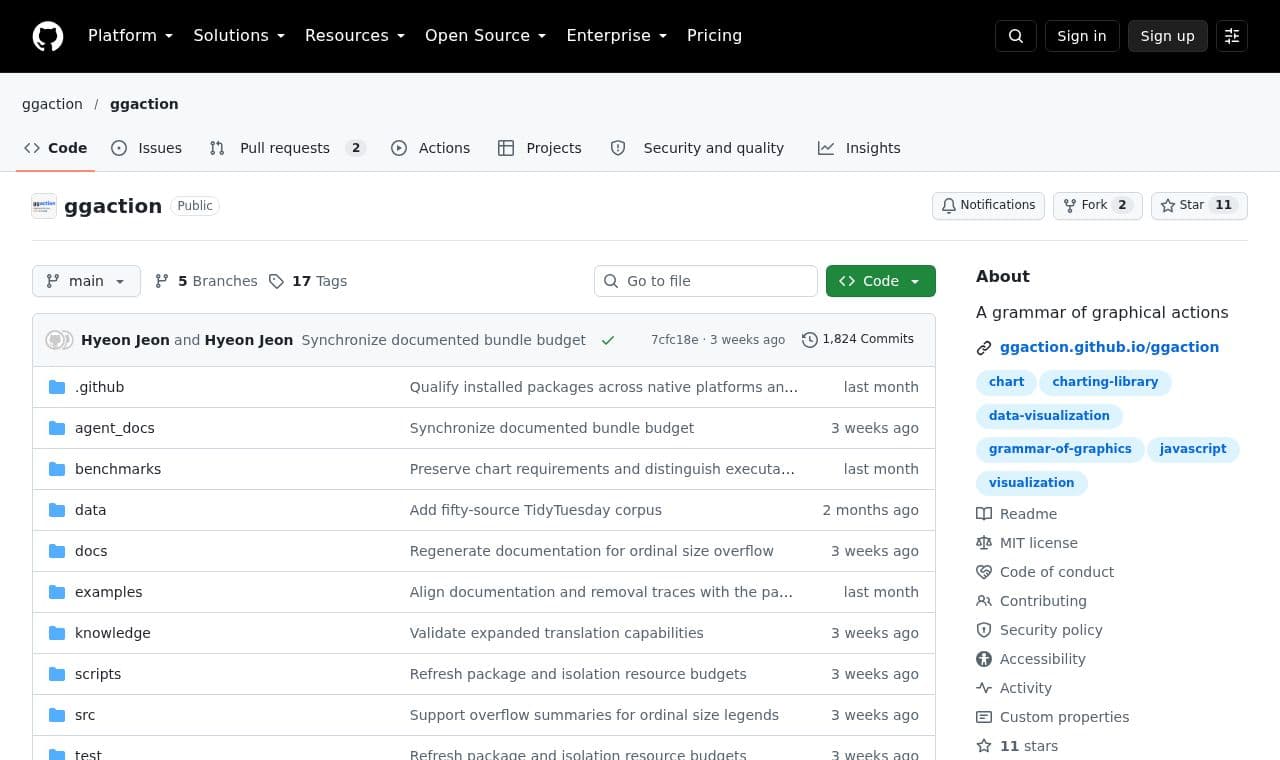Open the main branch selector dropdown
1280x760 pixels.
86,281
